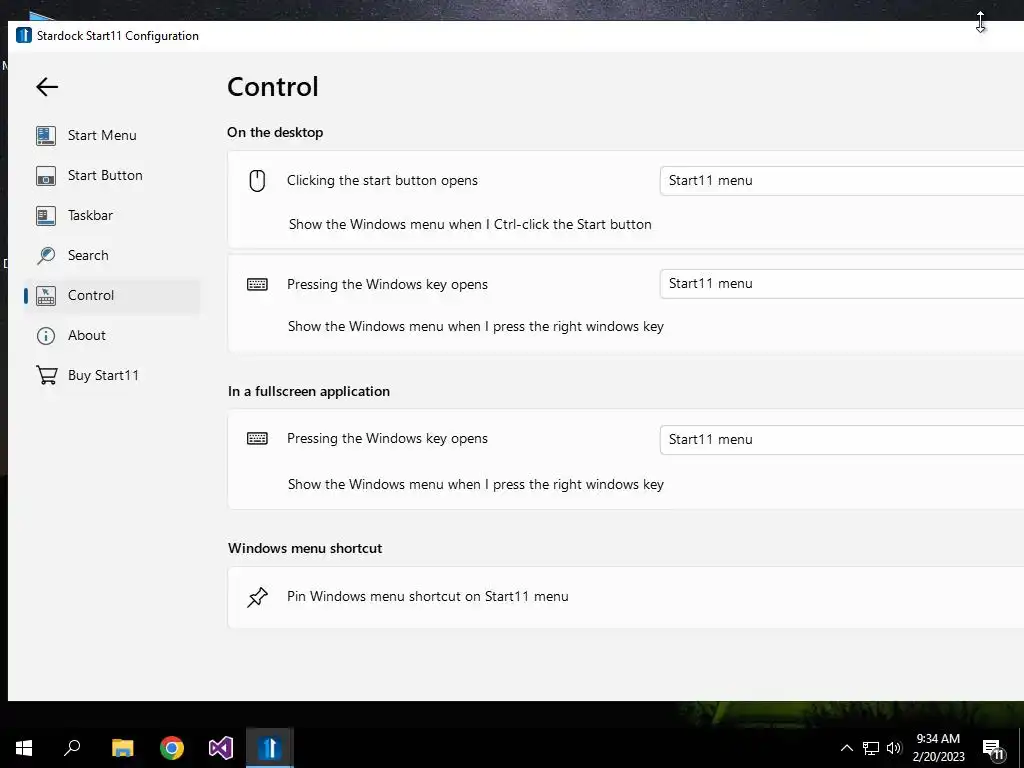Open the About page
Image resolution: width=1024 pixels, height=768 pixels.
click(112, 336)
